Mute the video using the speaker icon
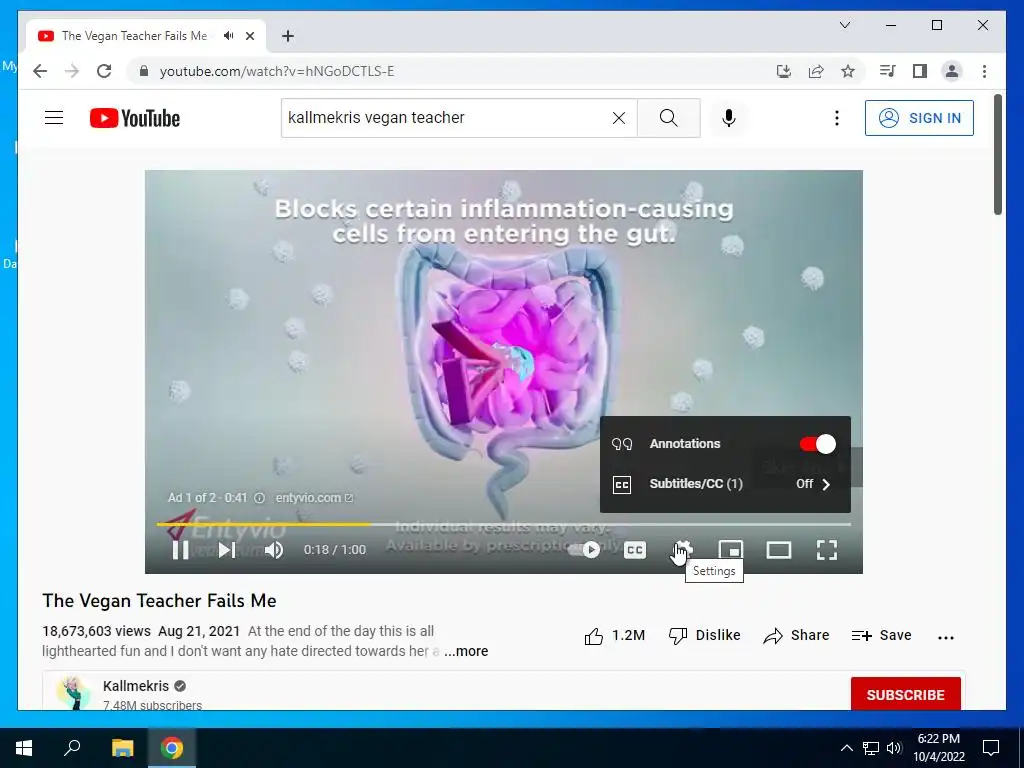This screenshot has height=768, width=1024. coord(274,550)
